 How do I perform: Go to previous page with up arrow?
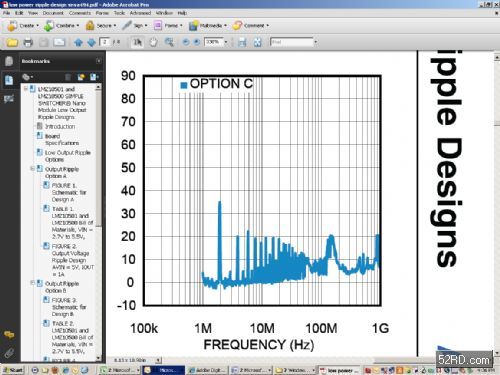point(78,42)
